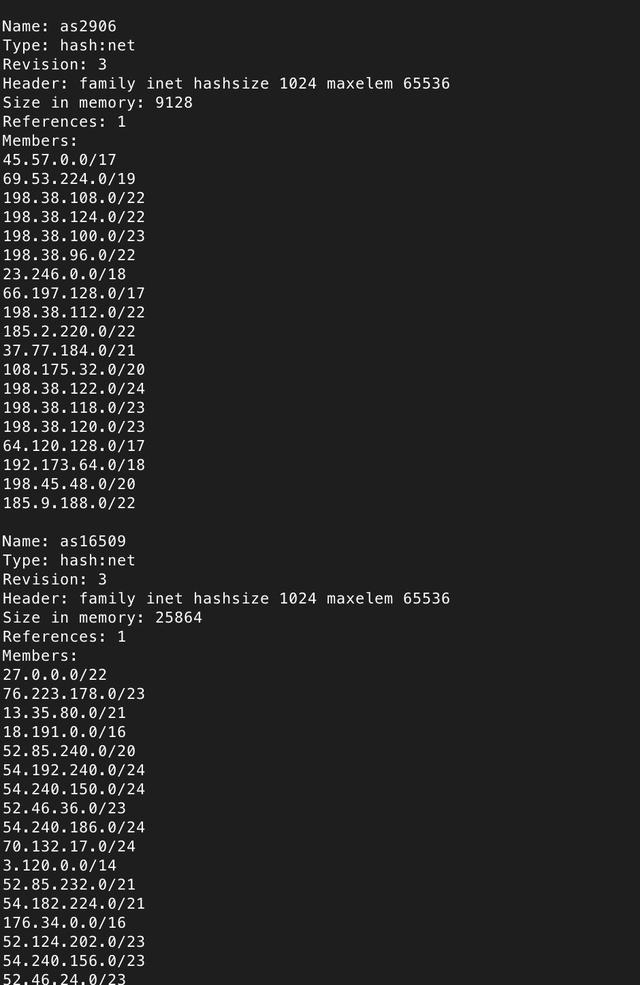
Task: Click the first 'Header: family inet' line
Action: point(226,84)
